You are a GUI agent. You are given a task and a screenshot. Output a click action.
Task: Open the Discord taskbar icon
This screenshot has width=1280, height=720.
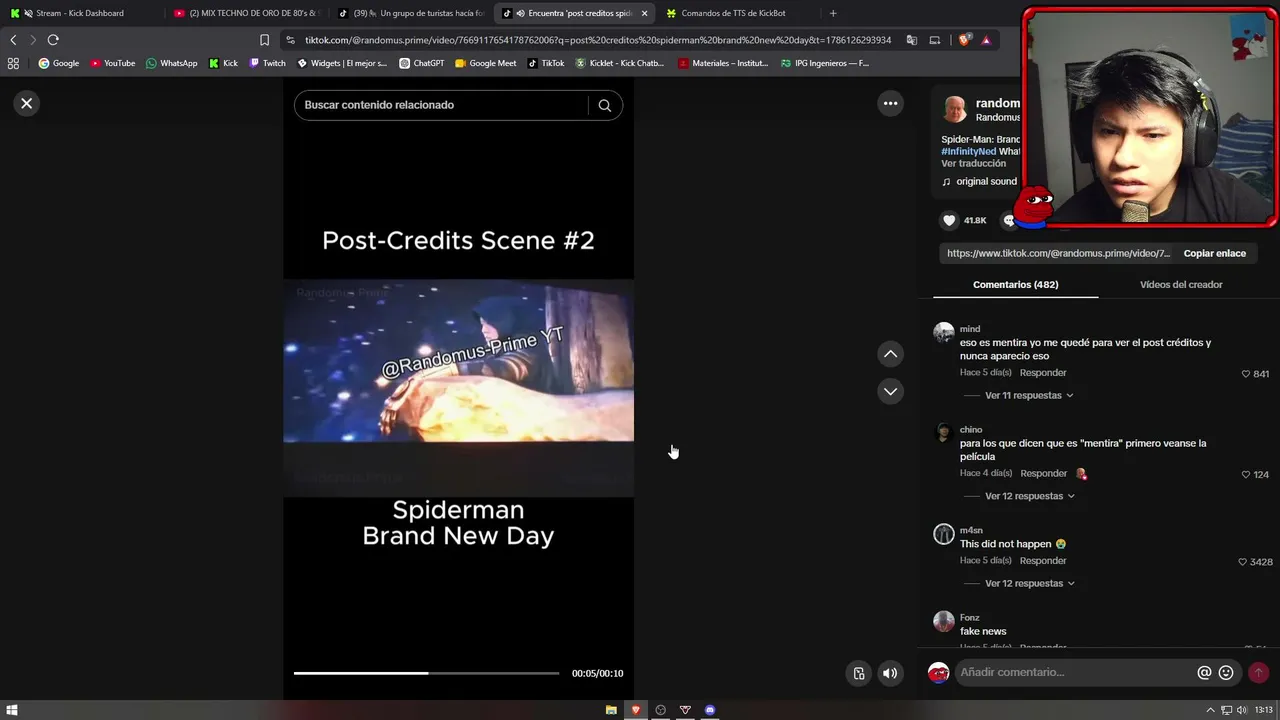point(710,710)
